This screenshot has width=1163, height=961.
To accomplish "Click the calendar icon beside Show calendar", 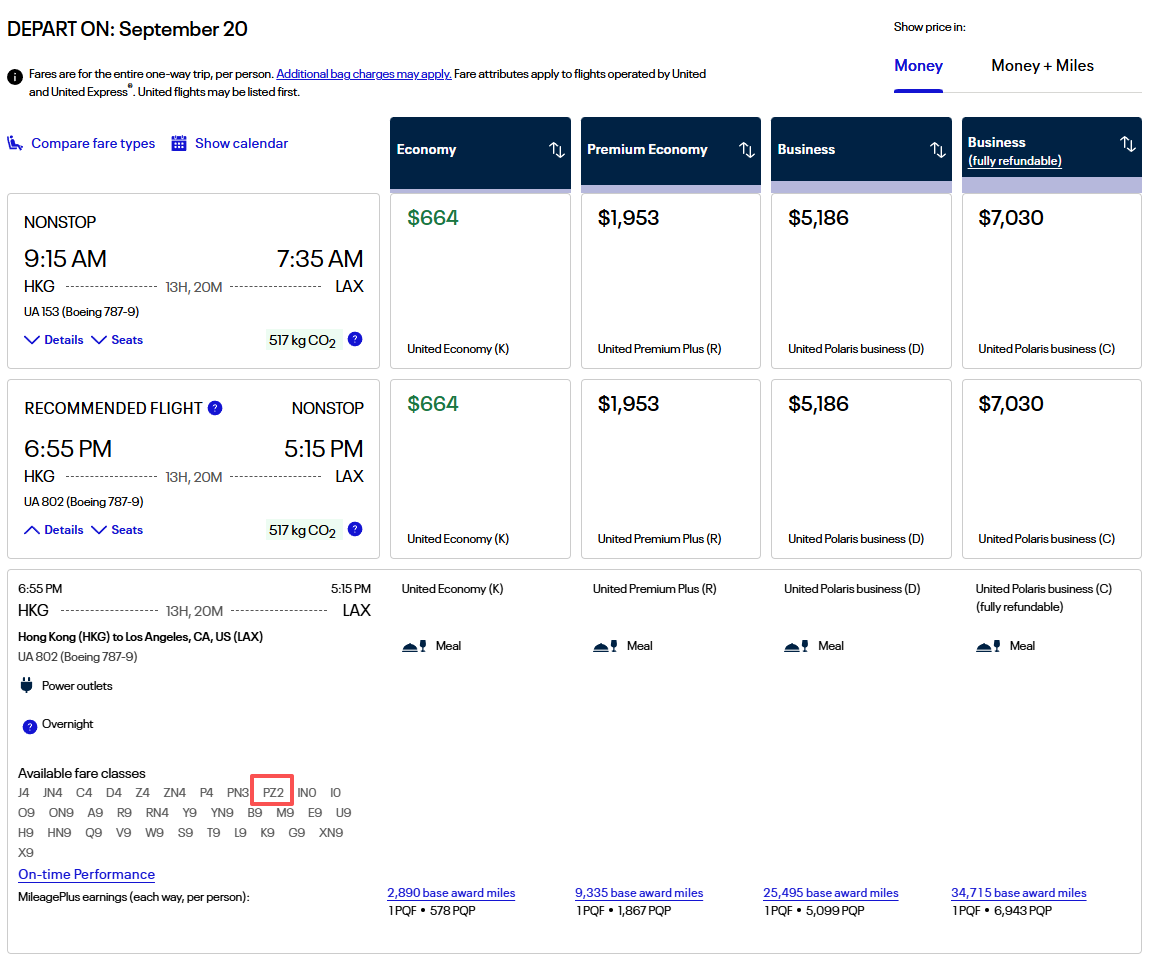I will [x=179, y=143].
